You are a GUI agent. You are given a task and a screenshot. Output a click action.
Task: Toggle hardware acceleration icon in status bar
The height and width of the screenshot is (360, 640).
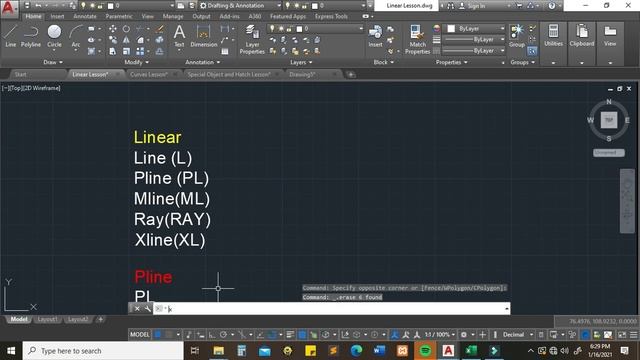click(x=585, y=335)
